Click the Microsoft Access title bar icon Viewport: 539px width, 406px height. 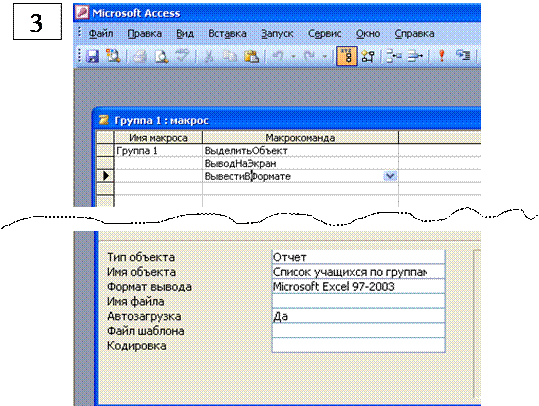click(82, 13)
